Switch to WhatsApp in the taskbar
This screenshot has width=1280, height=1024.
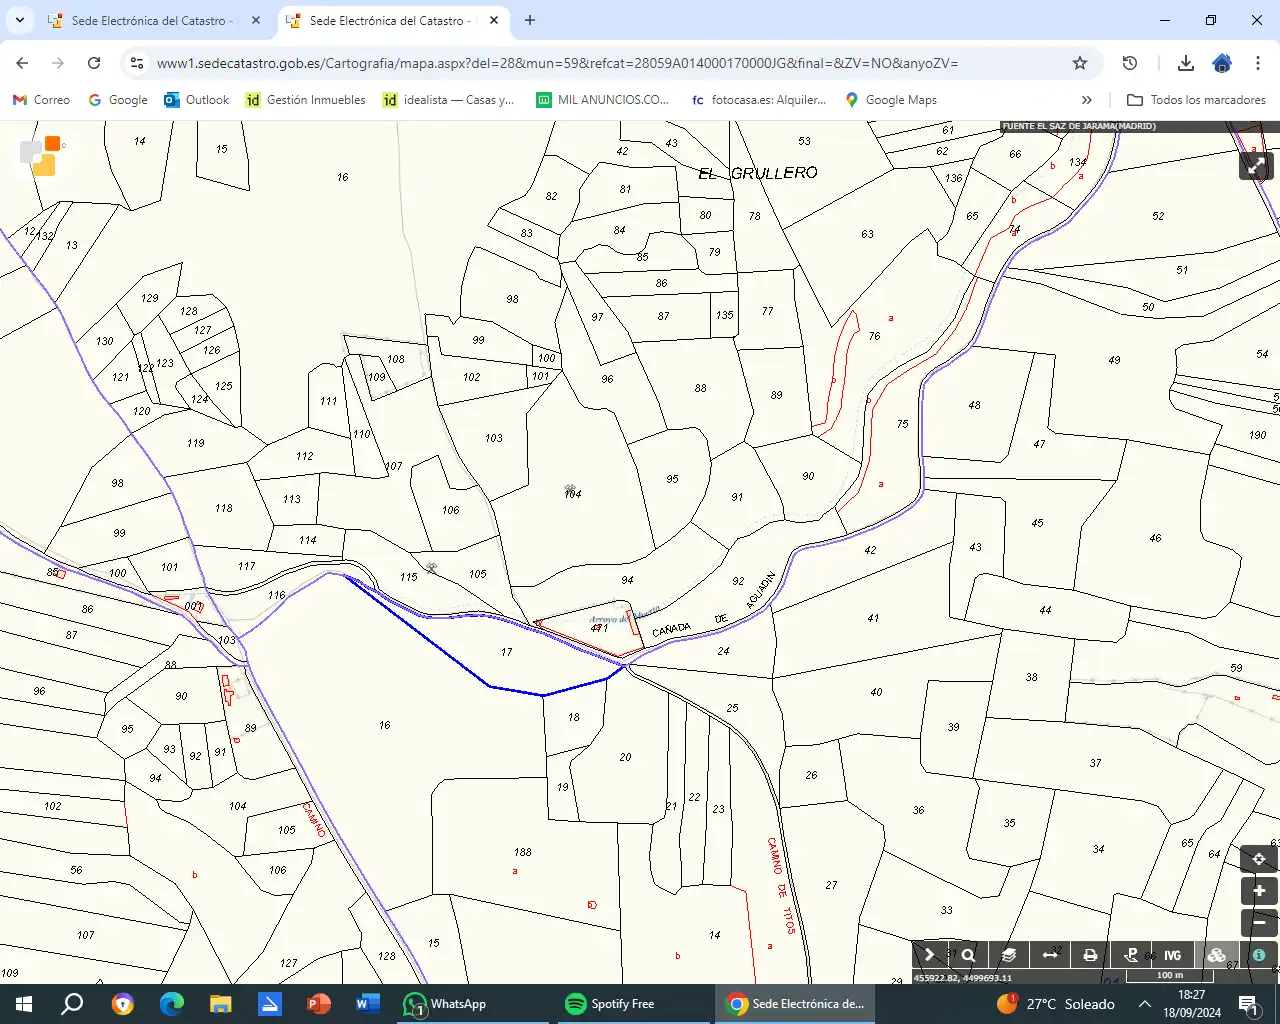pyautogui.click(x=472, y=1004)
